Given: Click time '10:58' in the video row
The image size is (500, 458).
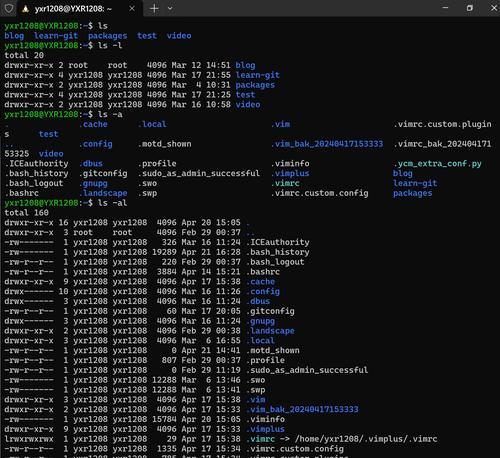Looking at the screenshot, I should (218, 105).
